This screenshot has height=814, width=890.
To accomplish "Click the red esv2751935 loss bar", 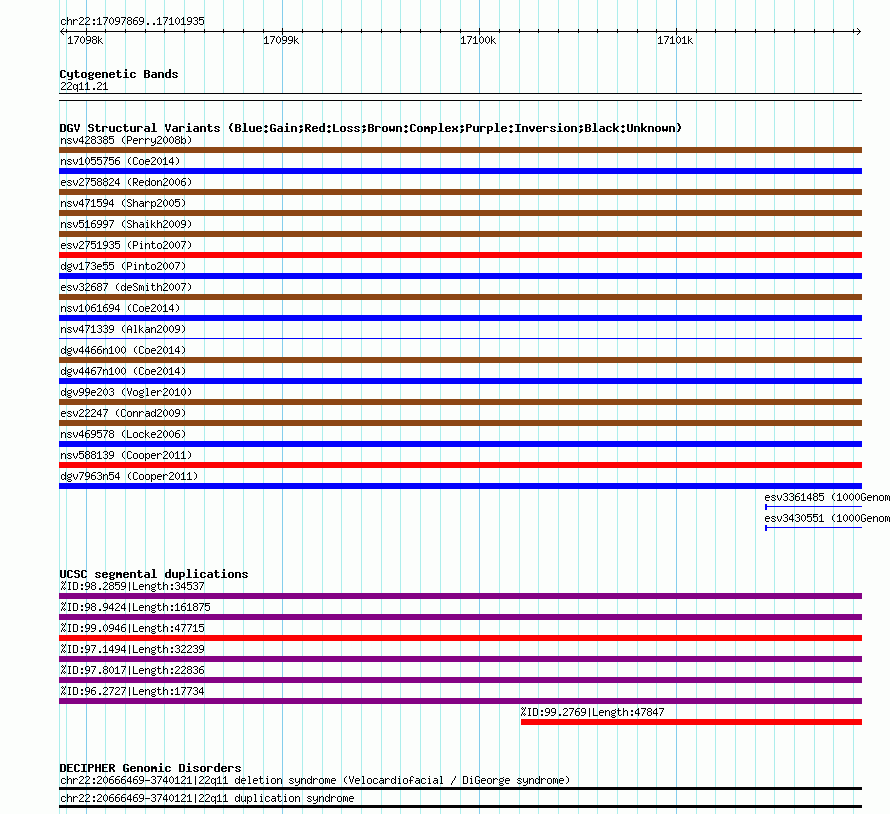I will point(460,255).
